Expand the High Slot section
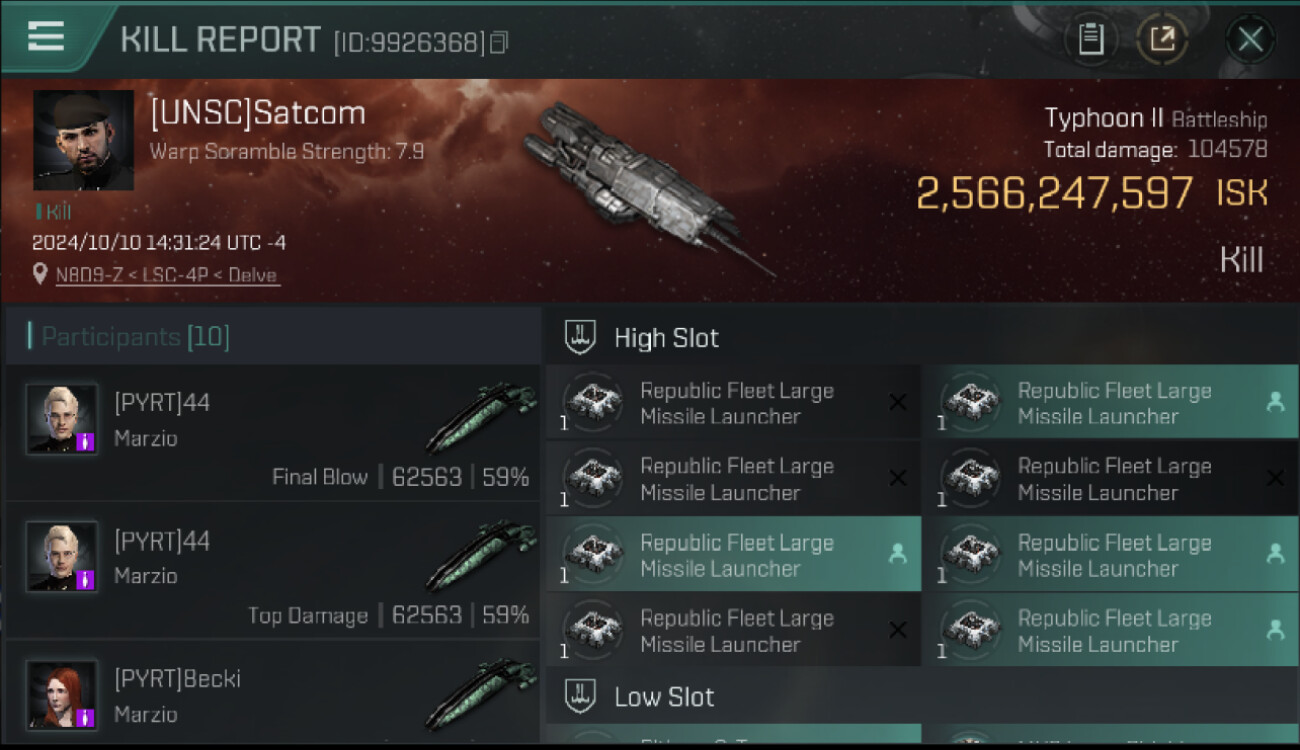This screenshot has height=750, width=1300. click(x=666, y=338)
